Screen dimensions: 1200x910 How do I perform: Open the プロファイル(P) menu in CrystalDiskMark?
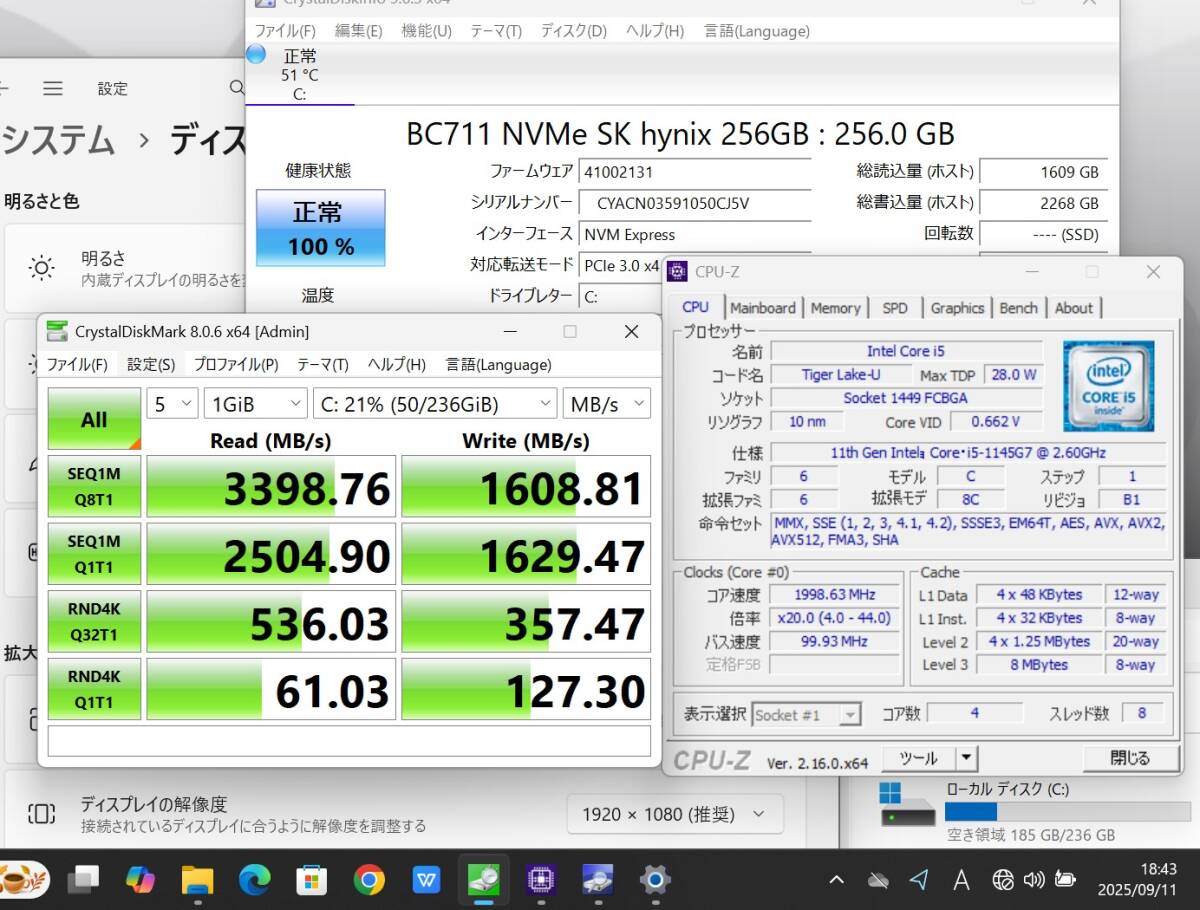pos(235,365)
